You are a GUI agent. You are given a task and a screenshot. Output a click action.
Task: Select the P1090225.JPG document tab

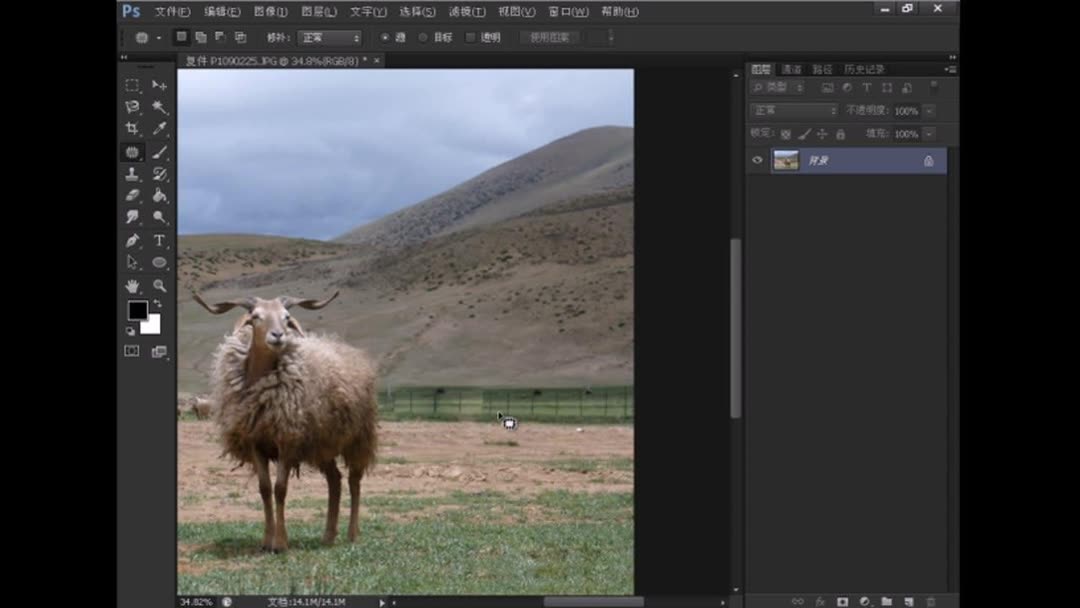click(x=280, y=61)
